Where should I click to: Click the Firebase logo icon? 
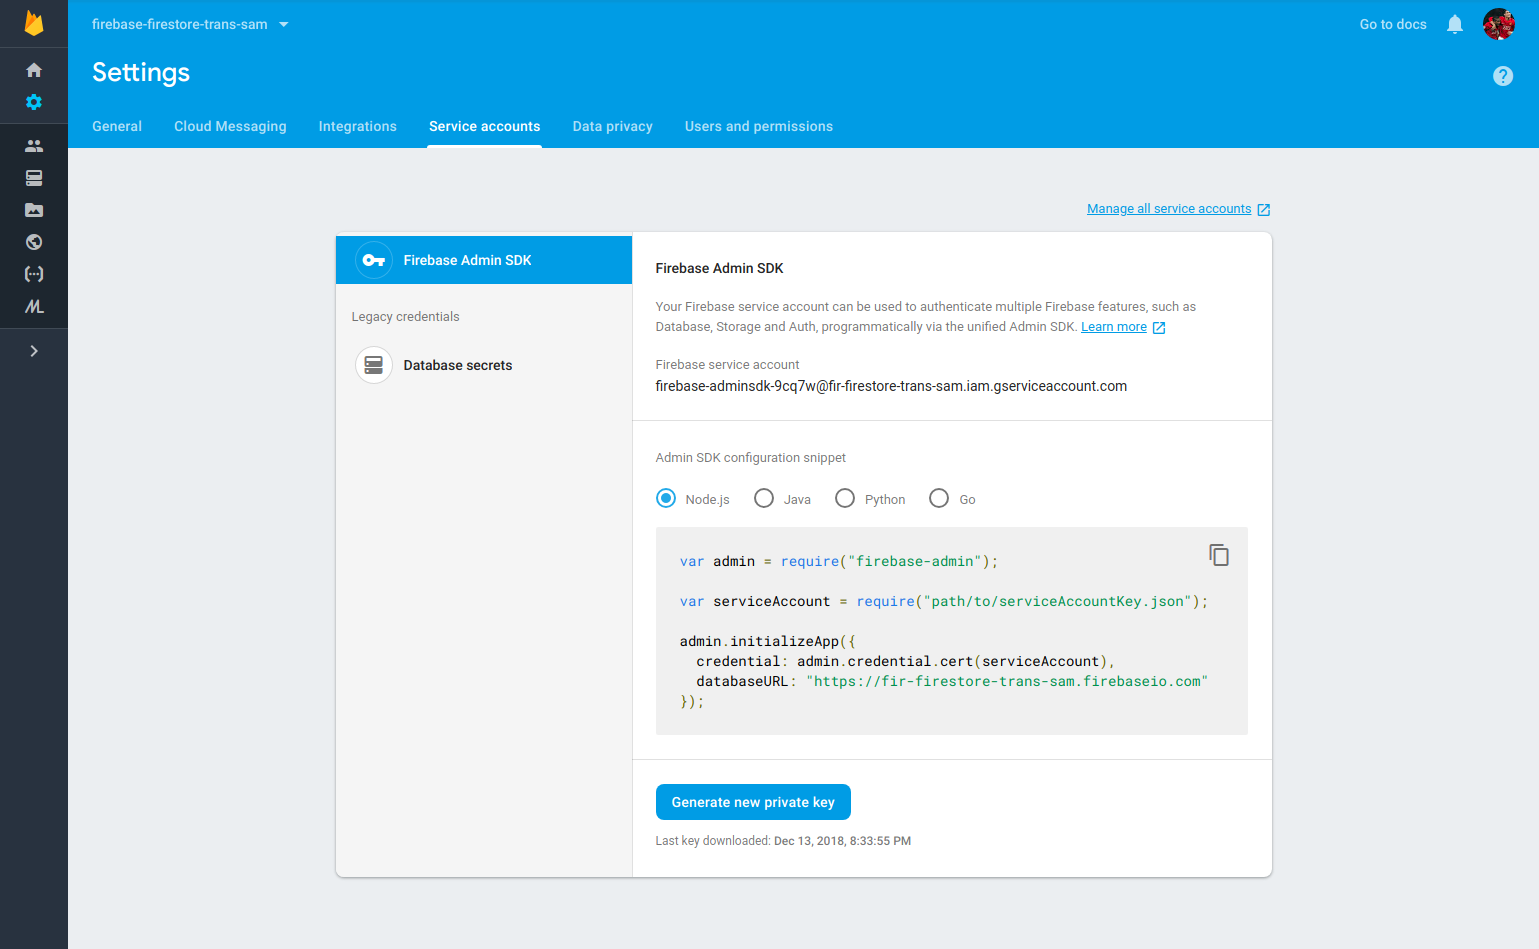[34, 24]
